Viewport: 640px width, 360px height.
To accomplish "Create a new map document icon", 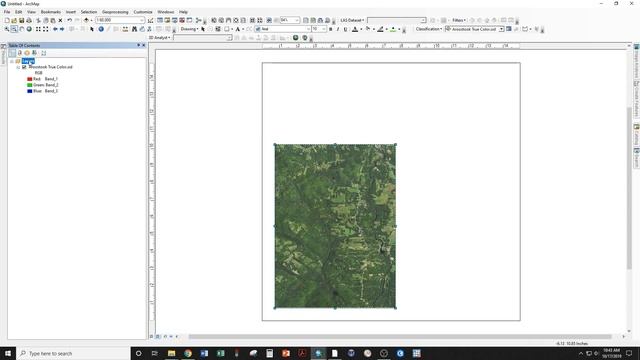I will coord(7,20).
